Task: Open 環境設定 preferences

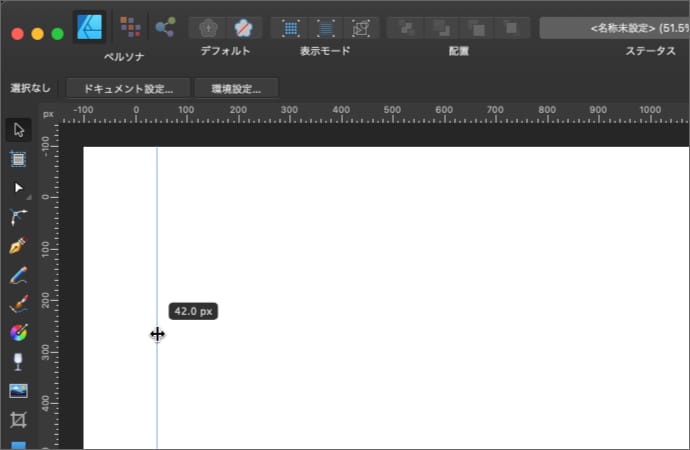Action: [236, 89]
